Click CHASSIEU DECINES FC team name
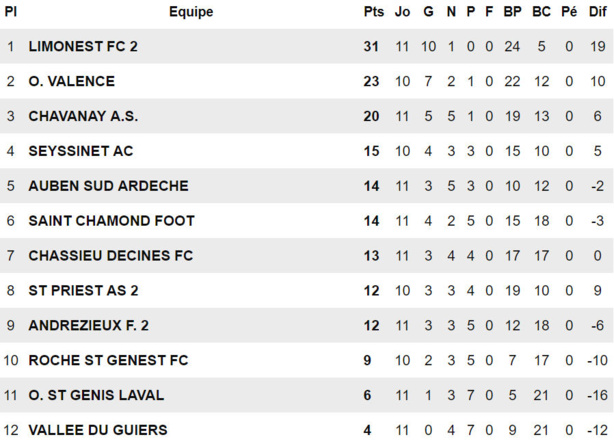 [x=110, y=256]
